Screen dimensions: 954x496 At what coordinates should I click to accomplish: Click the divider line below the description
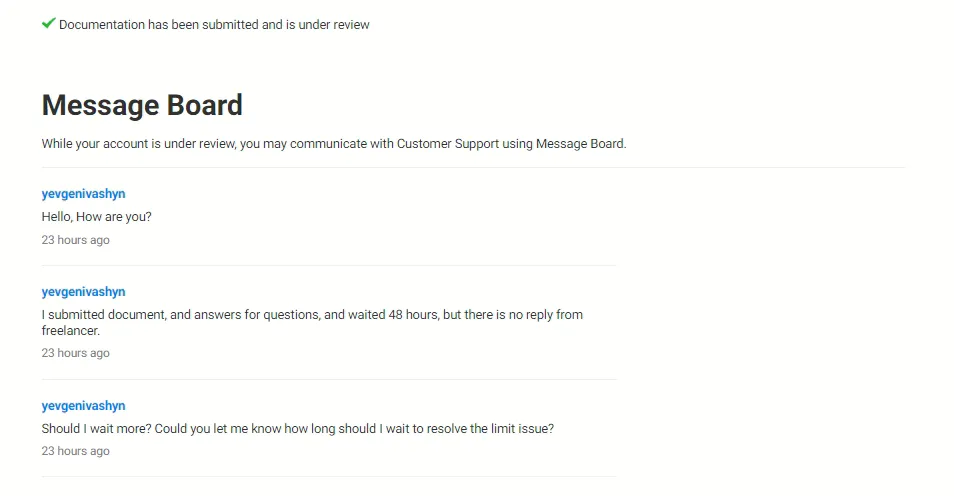473,168
